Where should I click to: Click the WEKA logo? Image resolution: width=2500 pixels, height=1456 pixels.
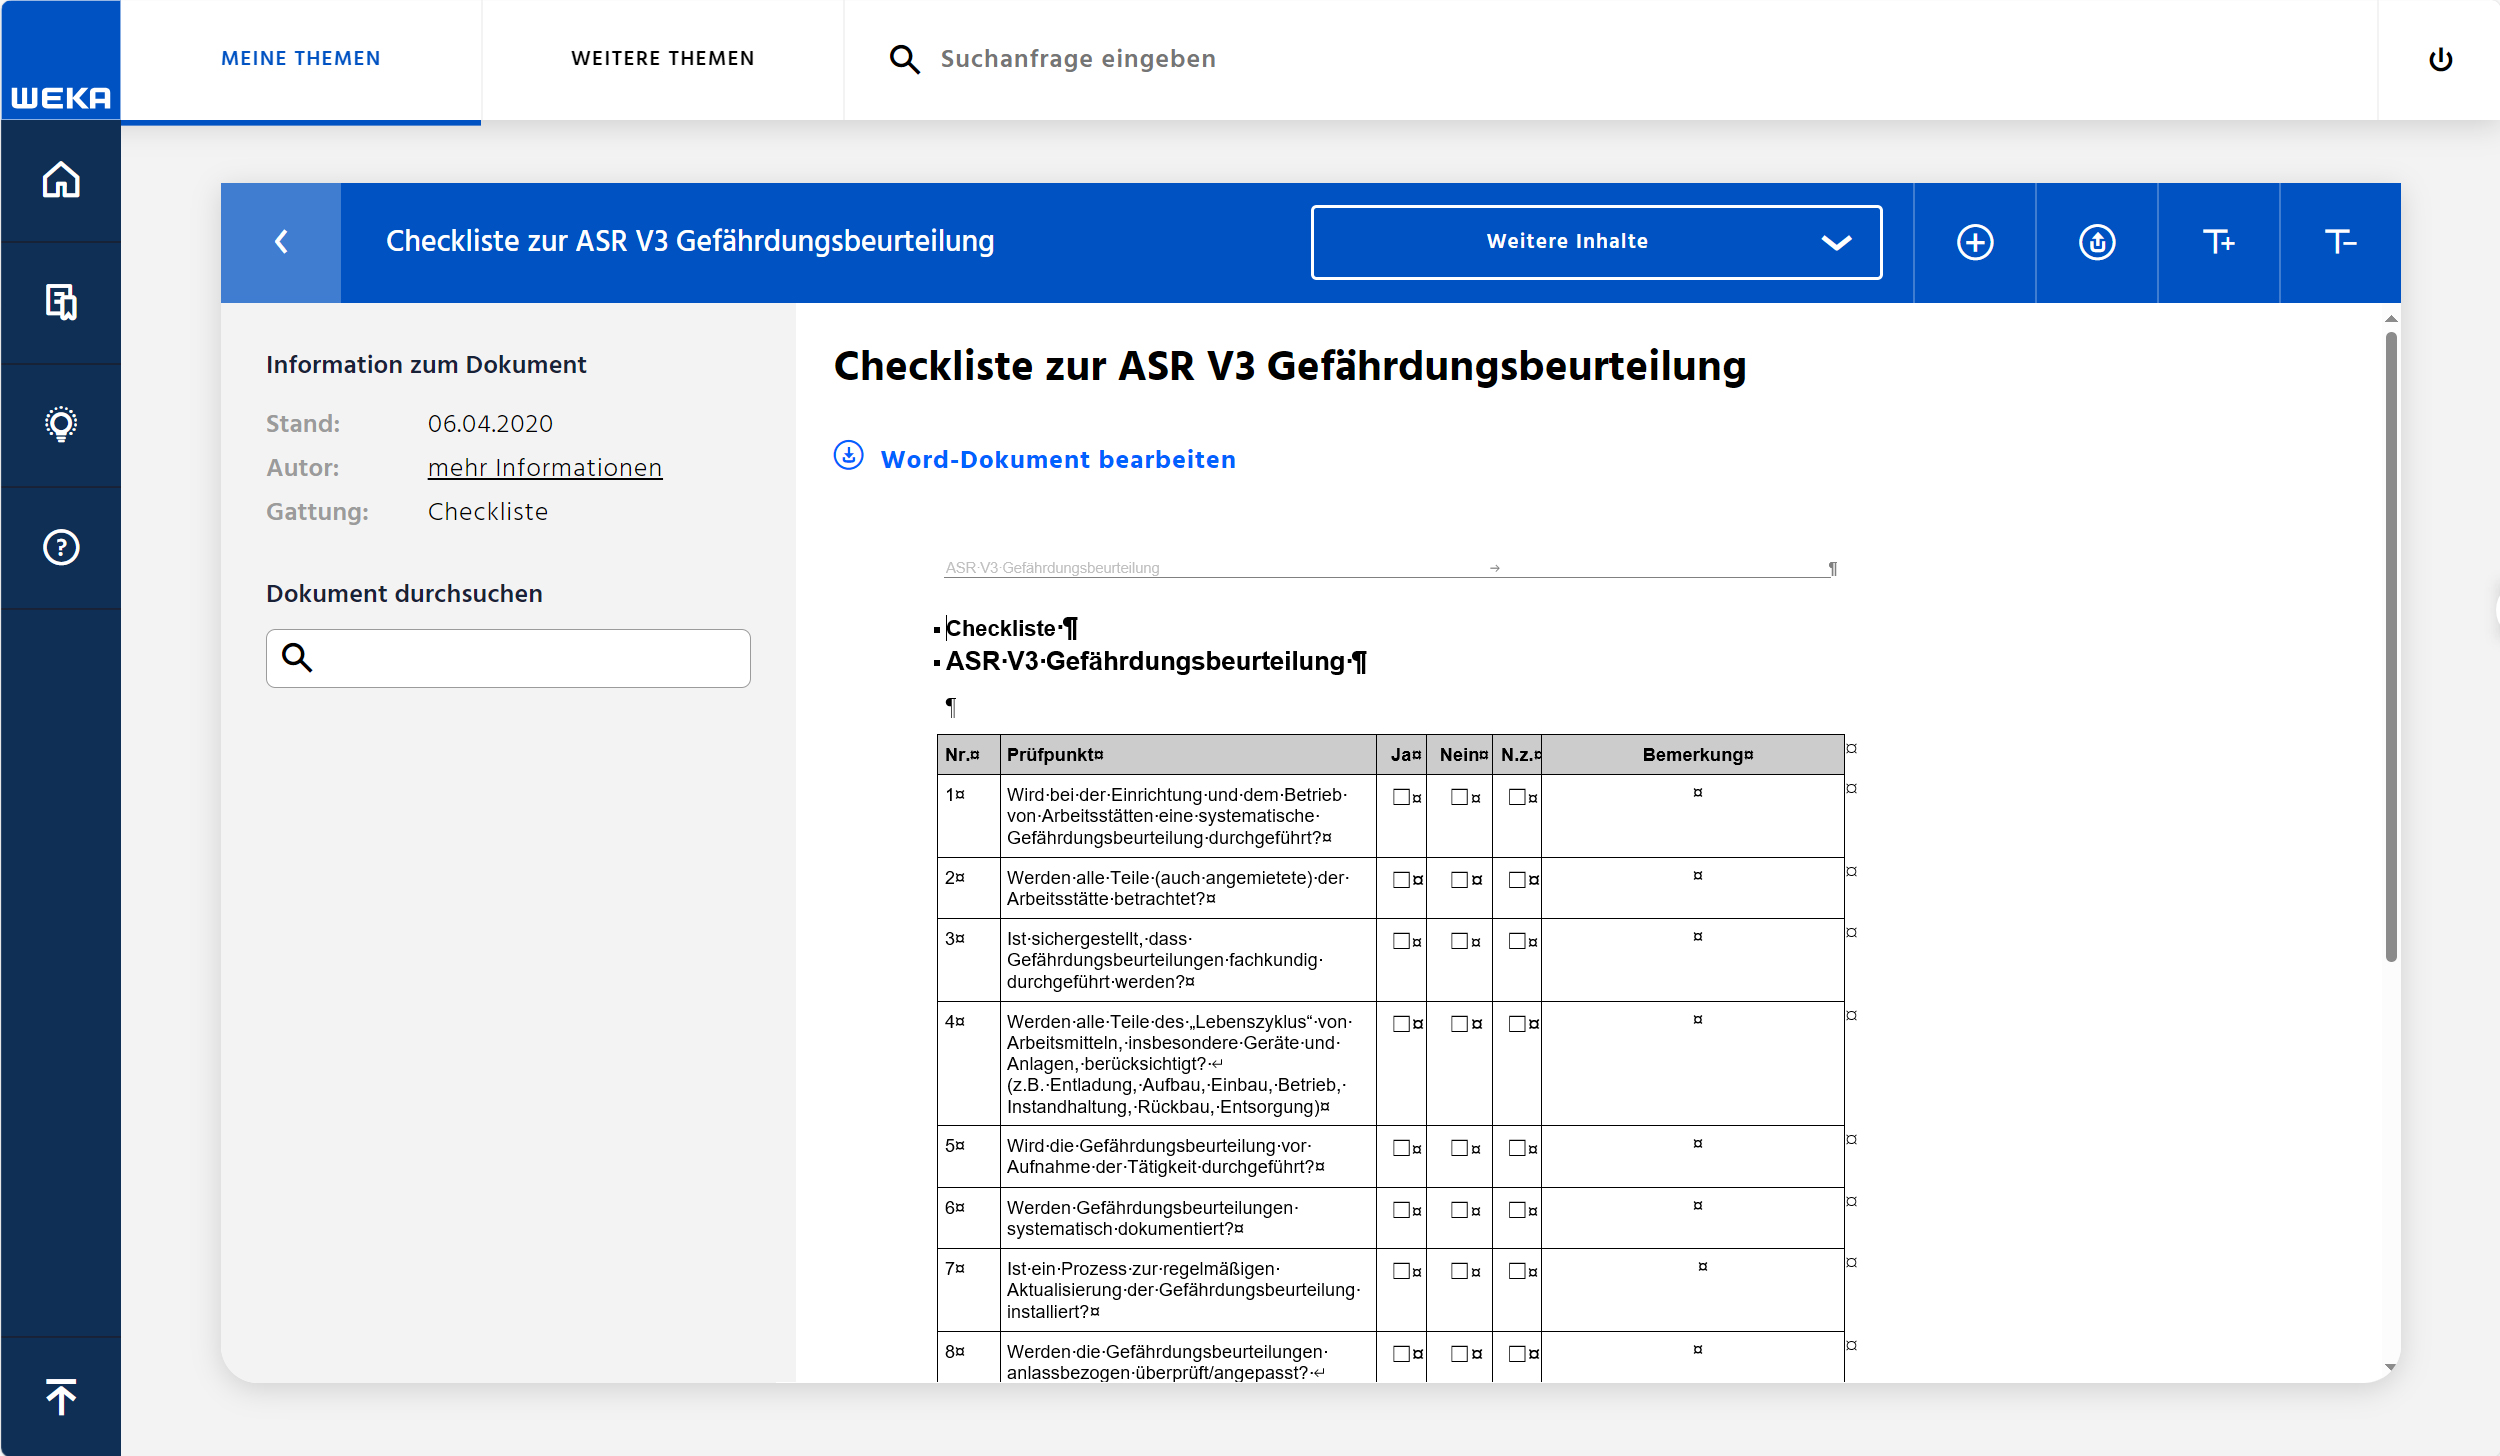click(60, 60)
